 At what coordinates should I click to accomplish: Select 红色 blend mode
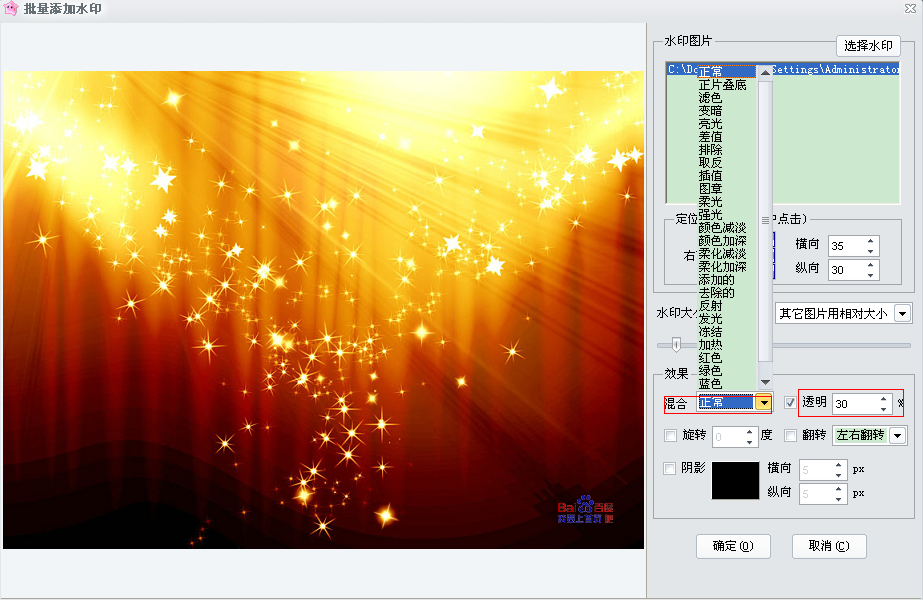point(710,357)
